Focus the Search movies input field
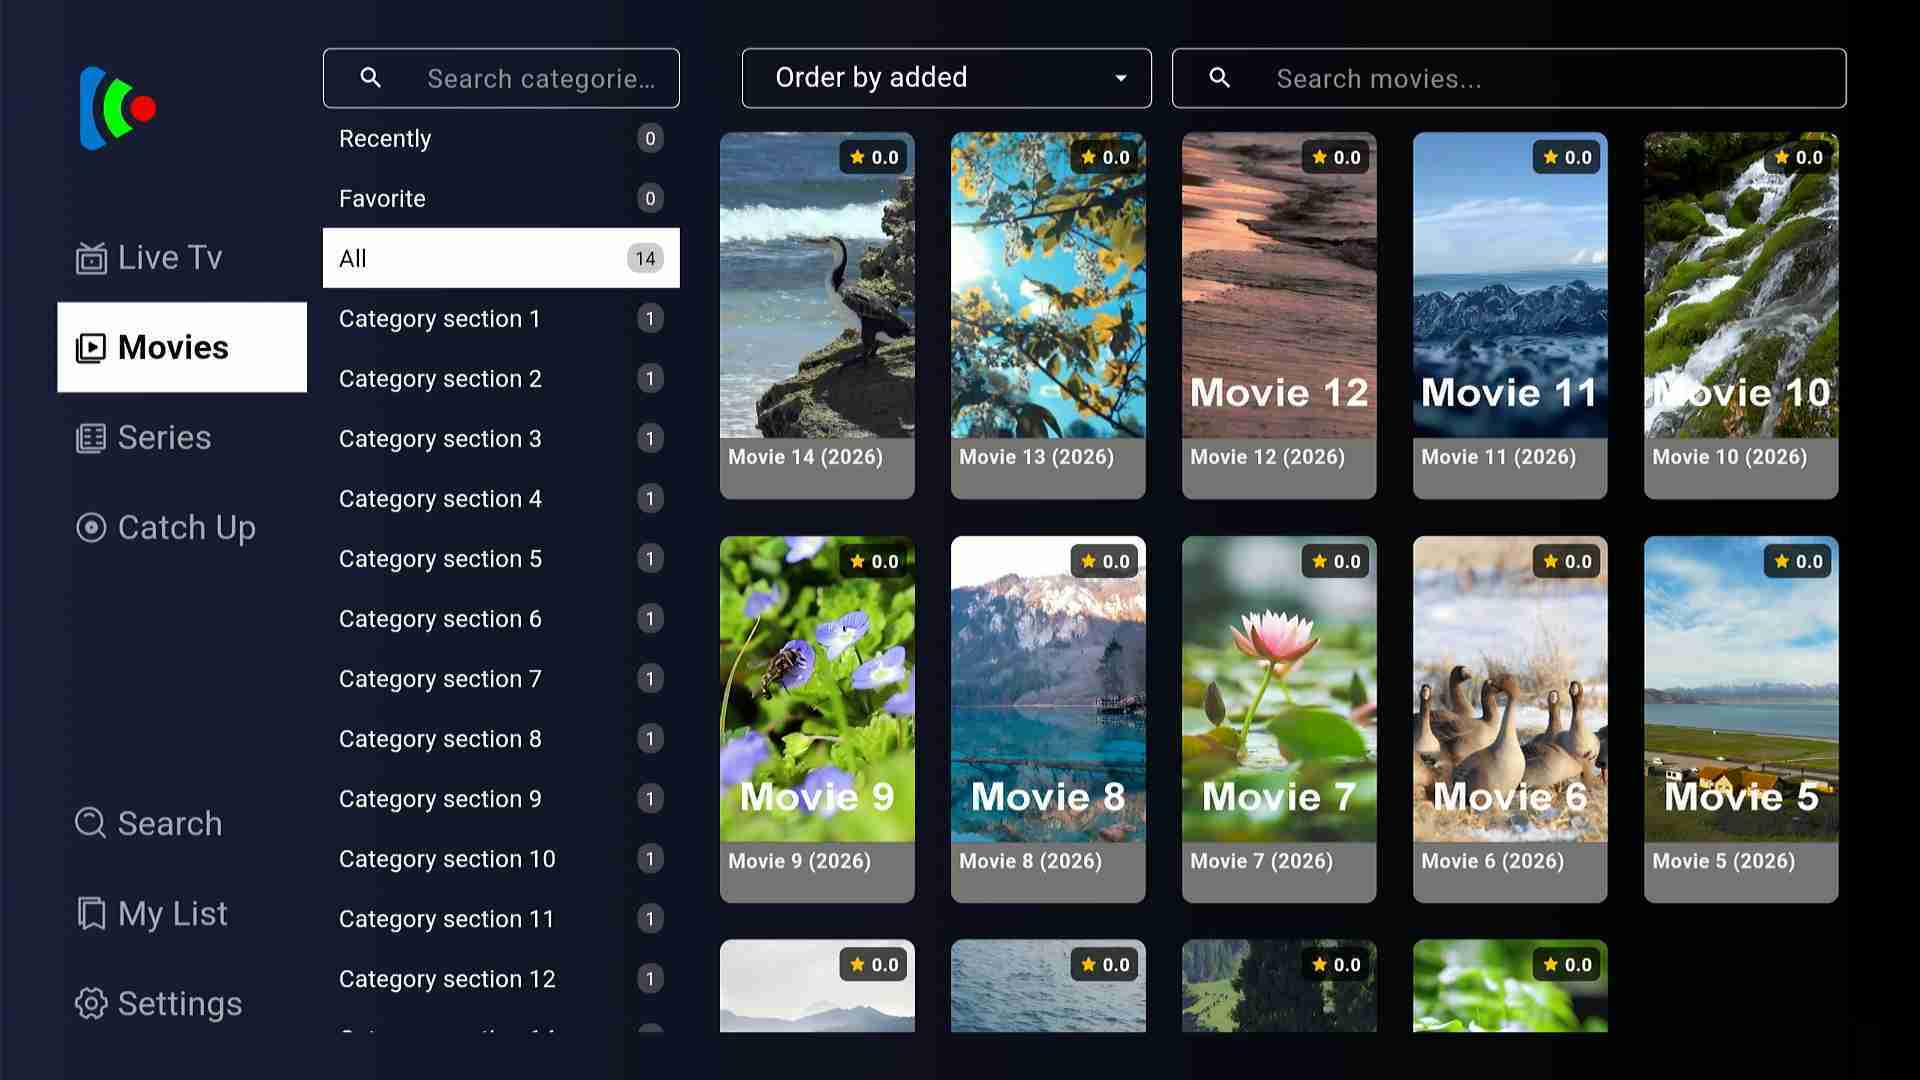The width and height of the screenshot is (1920, 1080). (1509, 78)
